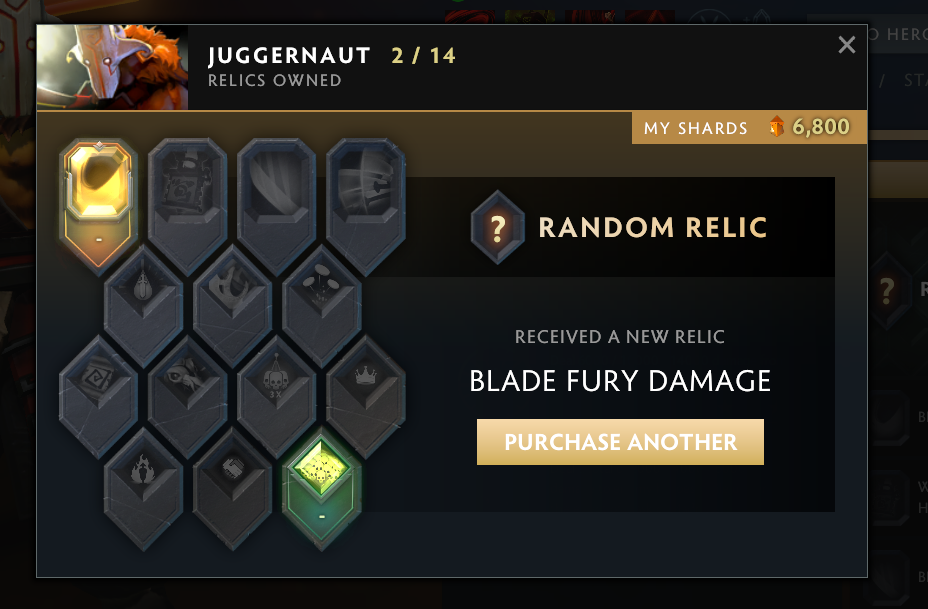Screen dimensions: 928x609
Task: Click the spiral scroll relic slot
Action: (x=98, y=397)
